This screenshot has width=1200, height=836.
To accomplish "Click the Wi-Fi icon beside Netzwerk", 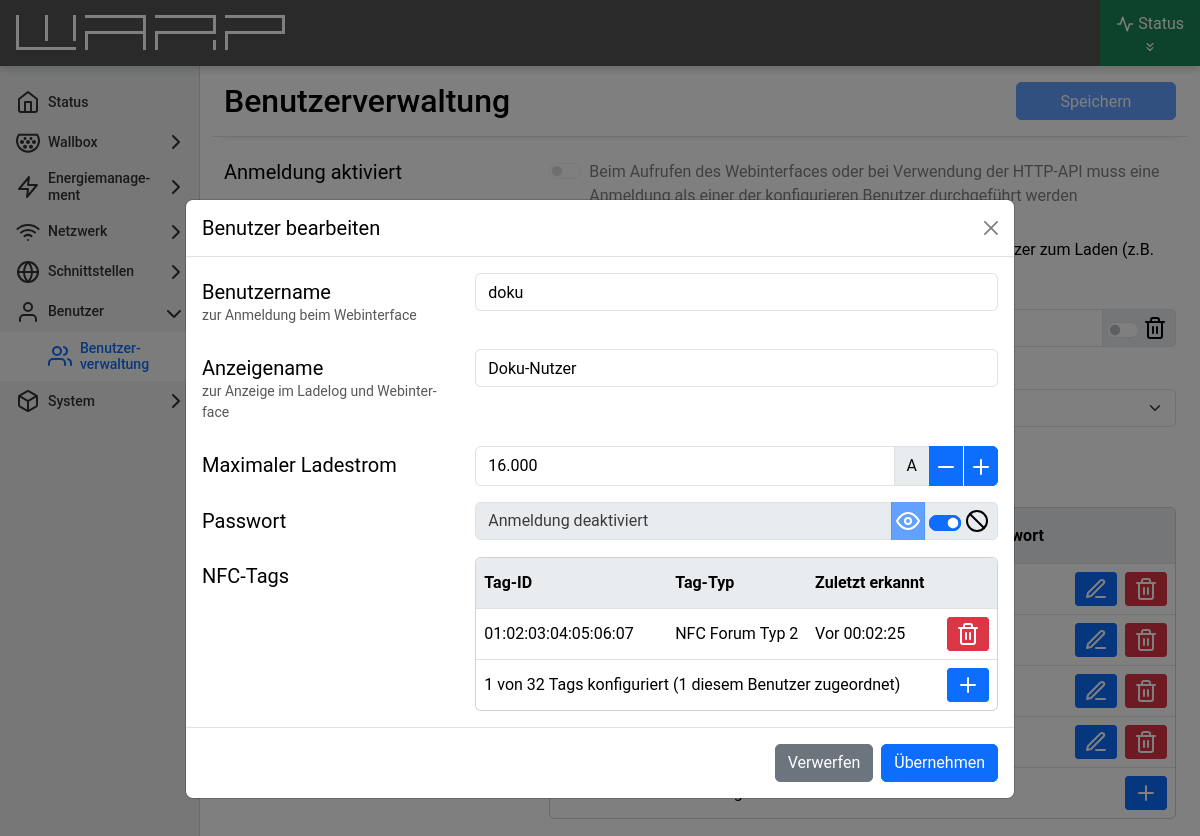I will point(29,232).
